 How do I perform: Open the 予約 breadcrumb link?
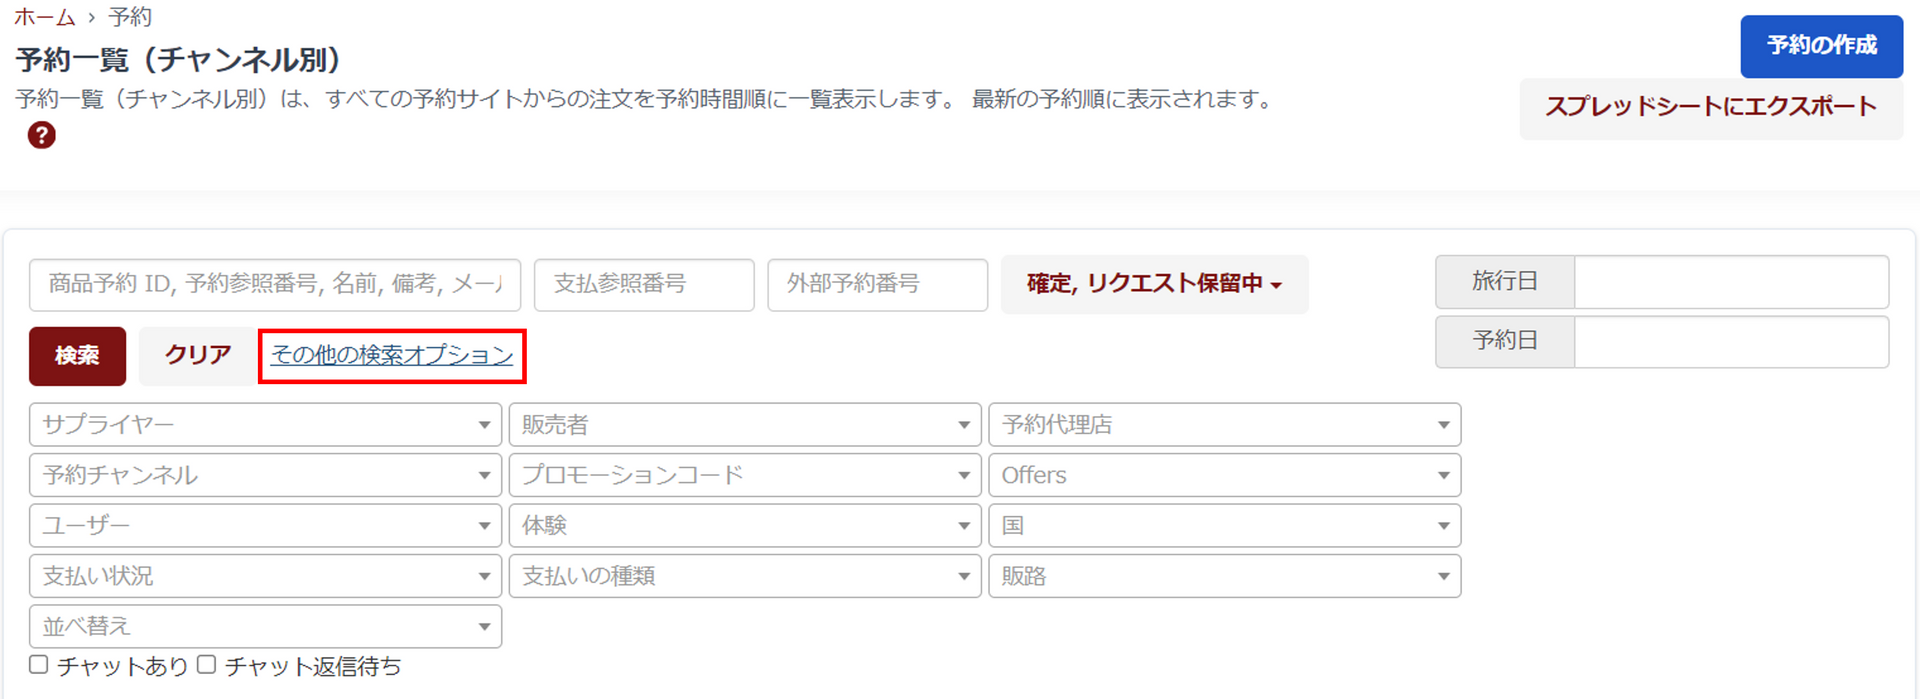click(130, 17)
